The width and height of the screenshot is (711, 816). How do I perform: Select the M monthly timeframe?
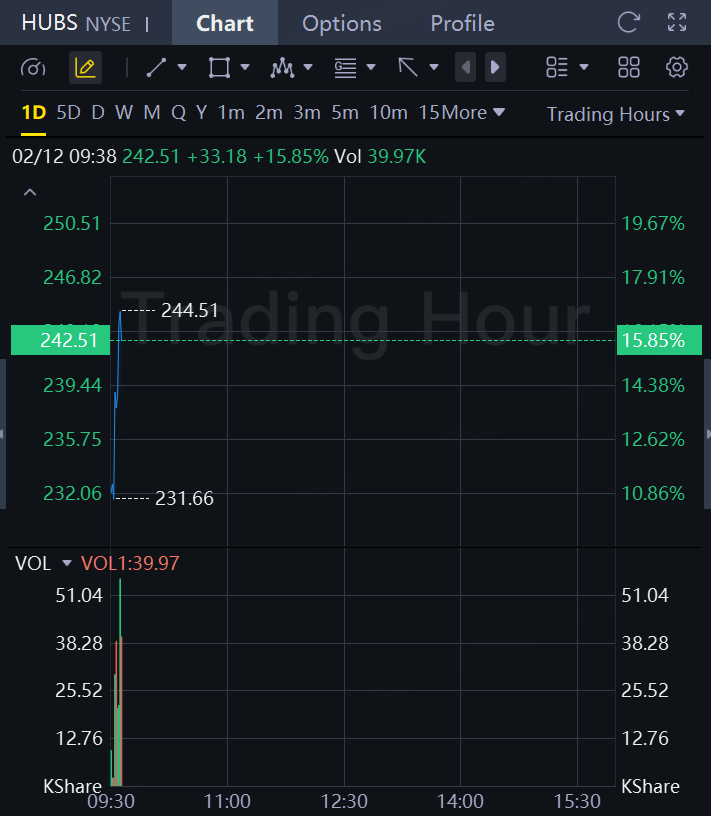click(152, 112)
